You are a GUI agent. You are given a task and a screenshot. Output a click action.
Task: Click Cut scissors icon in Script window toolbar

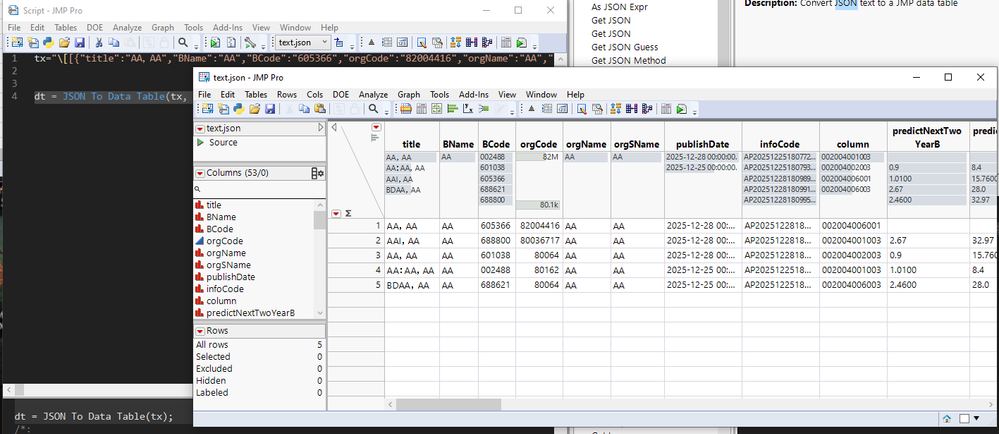coord(99,43)
